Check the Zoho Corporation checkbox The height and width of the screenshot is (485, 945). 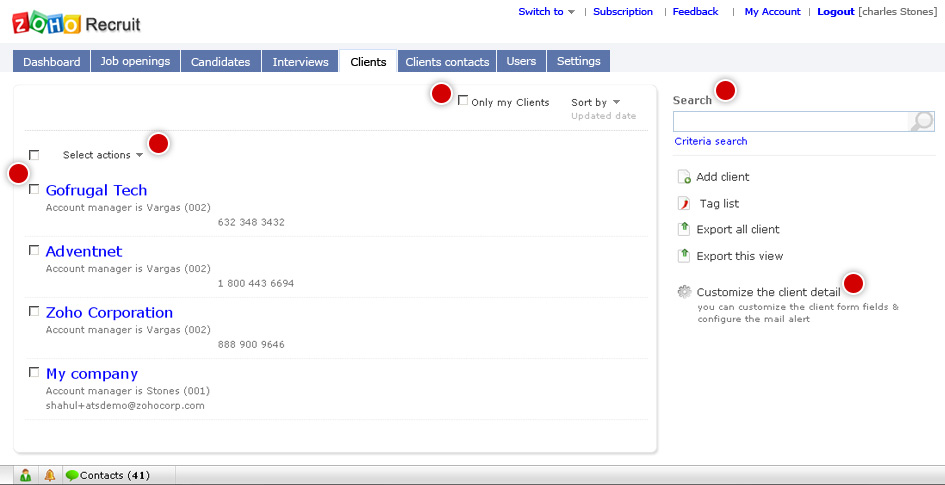tap(34, 311)
